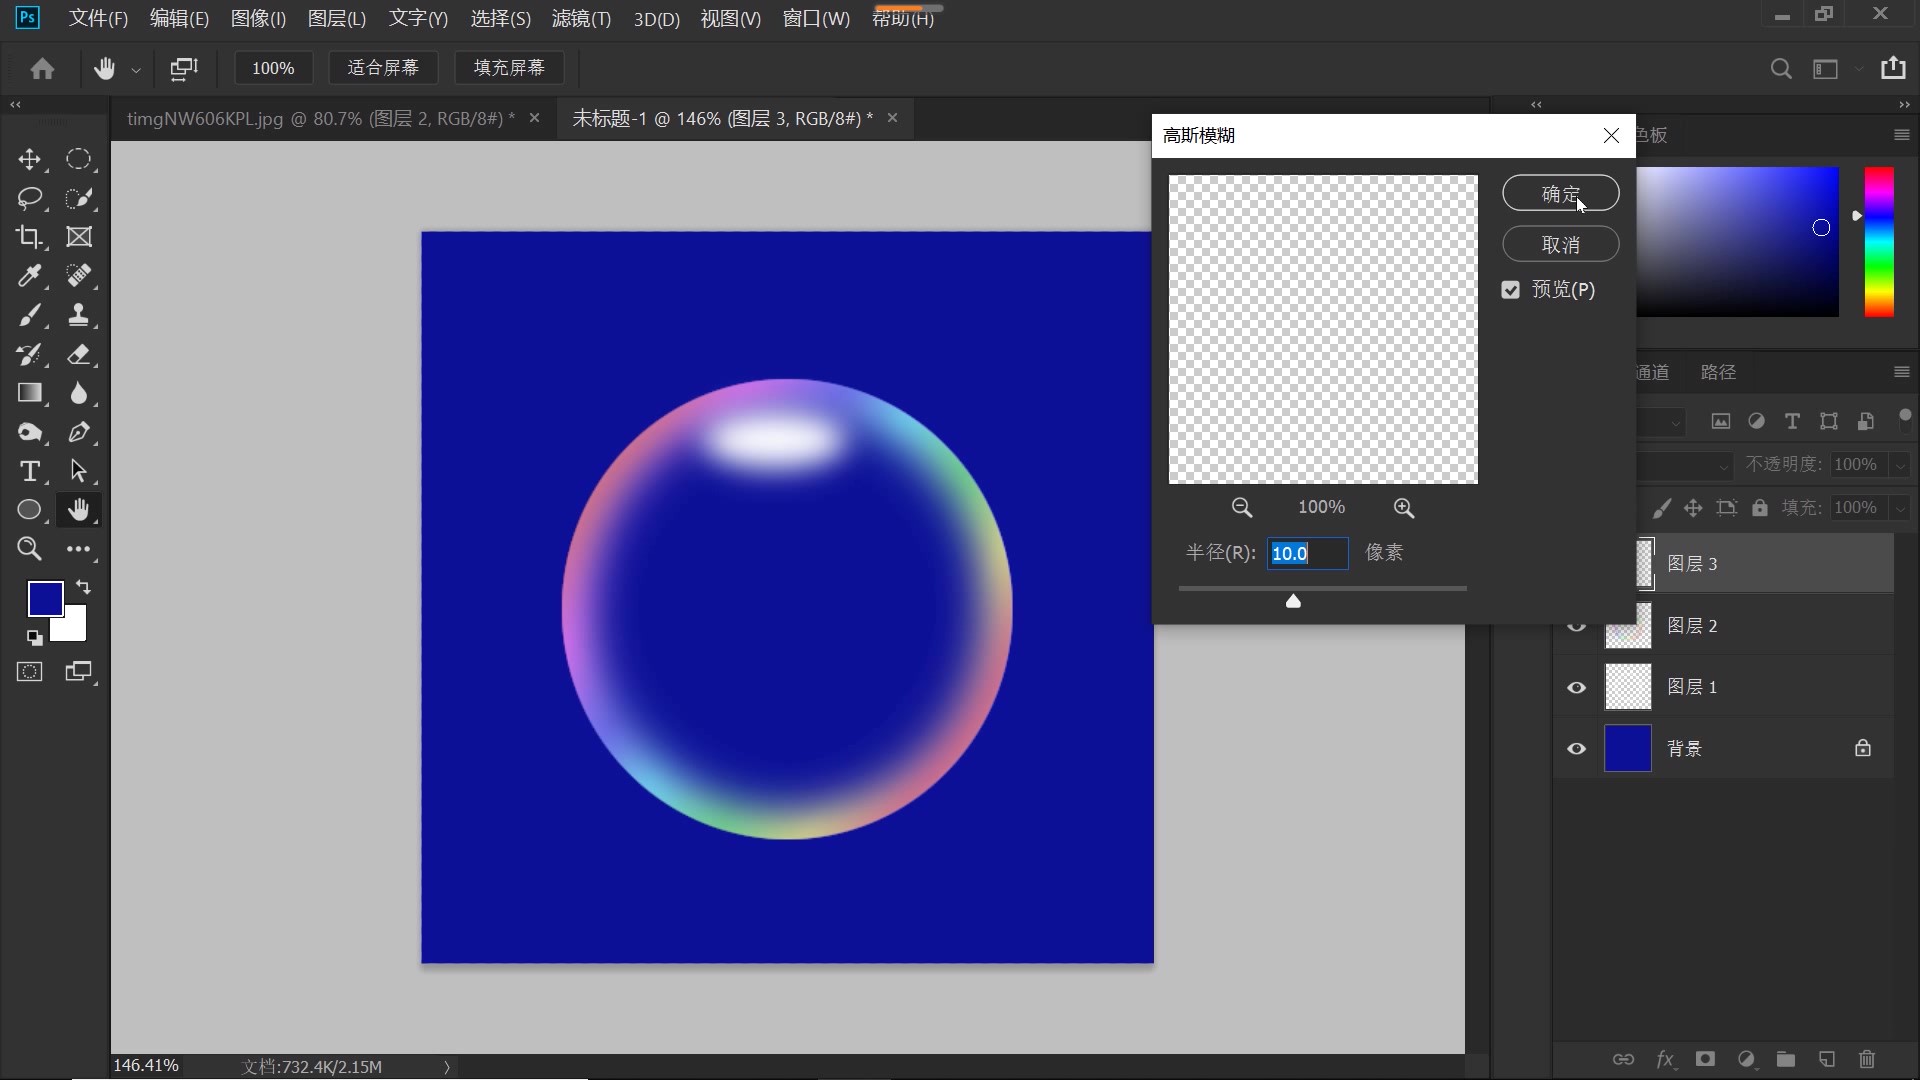Open the 滤镜(T) menu
Image resolution: width=1920 pixels, height=1080 pixels.
581,18
